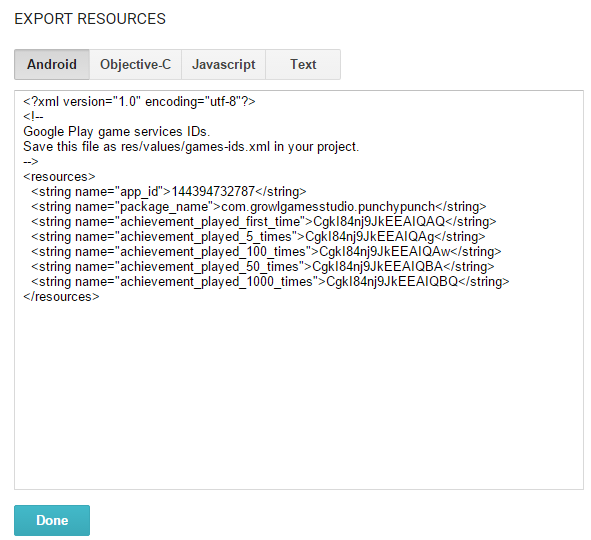Click the opening <resources> tag line

(59, 177)
